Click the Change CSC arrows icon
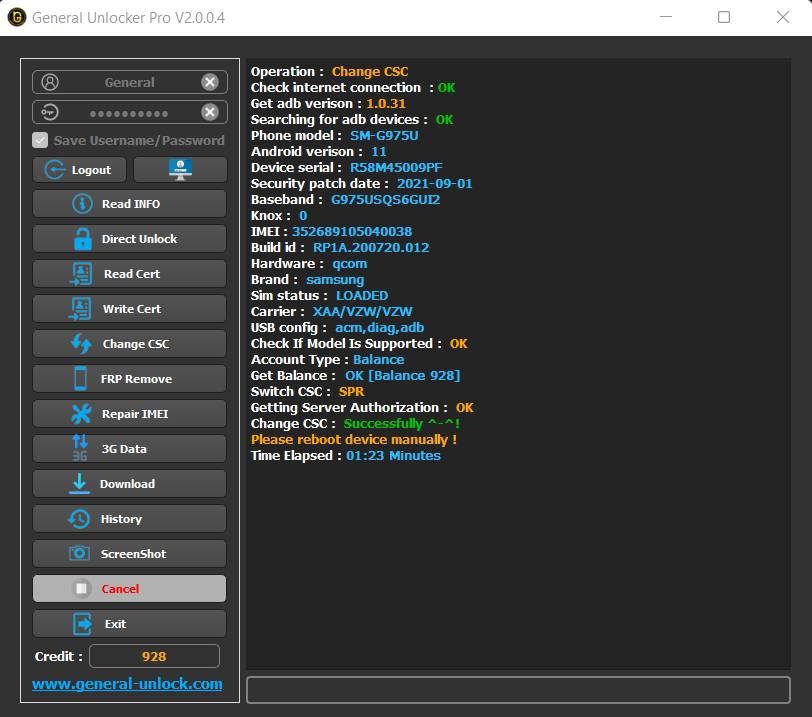812x717 pixels. coord(81,344)
